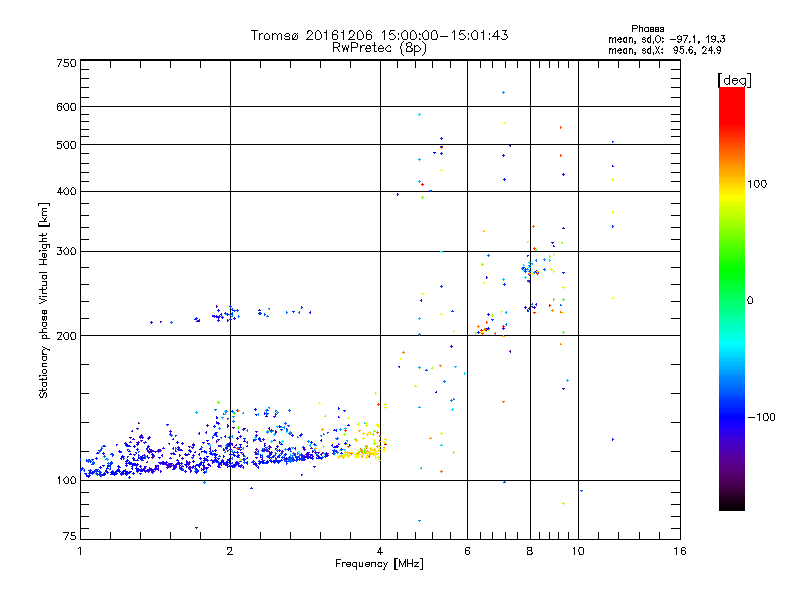Click the 'Stationary phase Virtual Height [km]' axis label
The image size is (800, 600).
[44, 301]
